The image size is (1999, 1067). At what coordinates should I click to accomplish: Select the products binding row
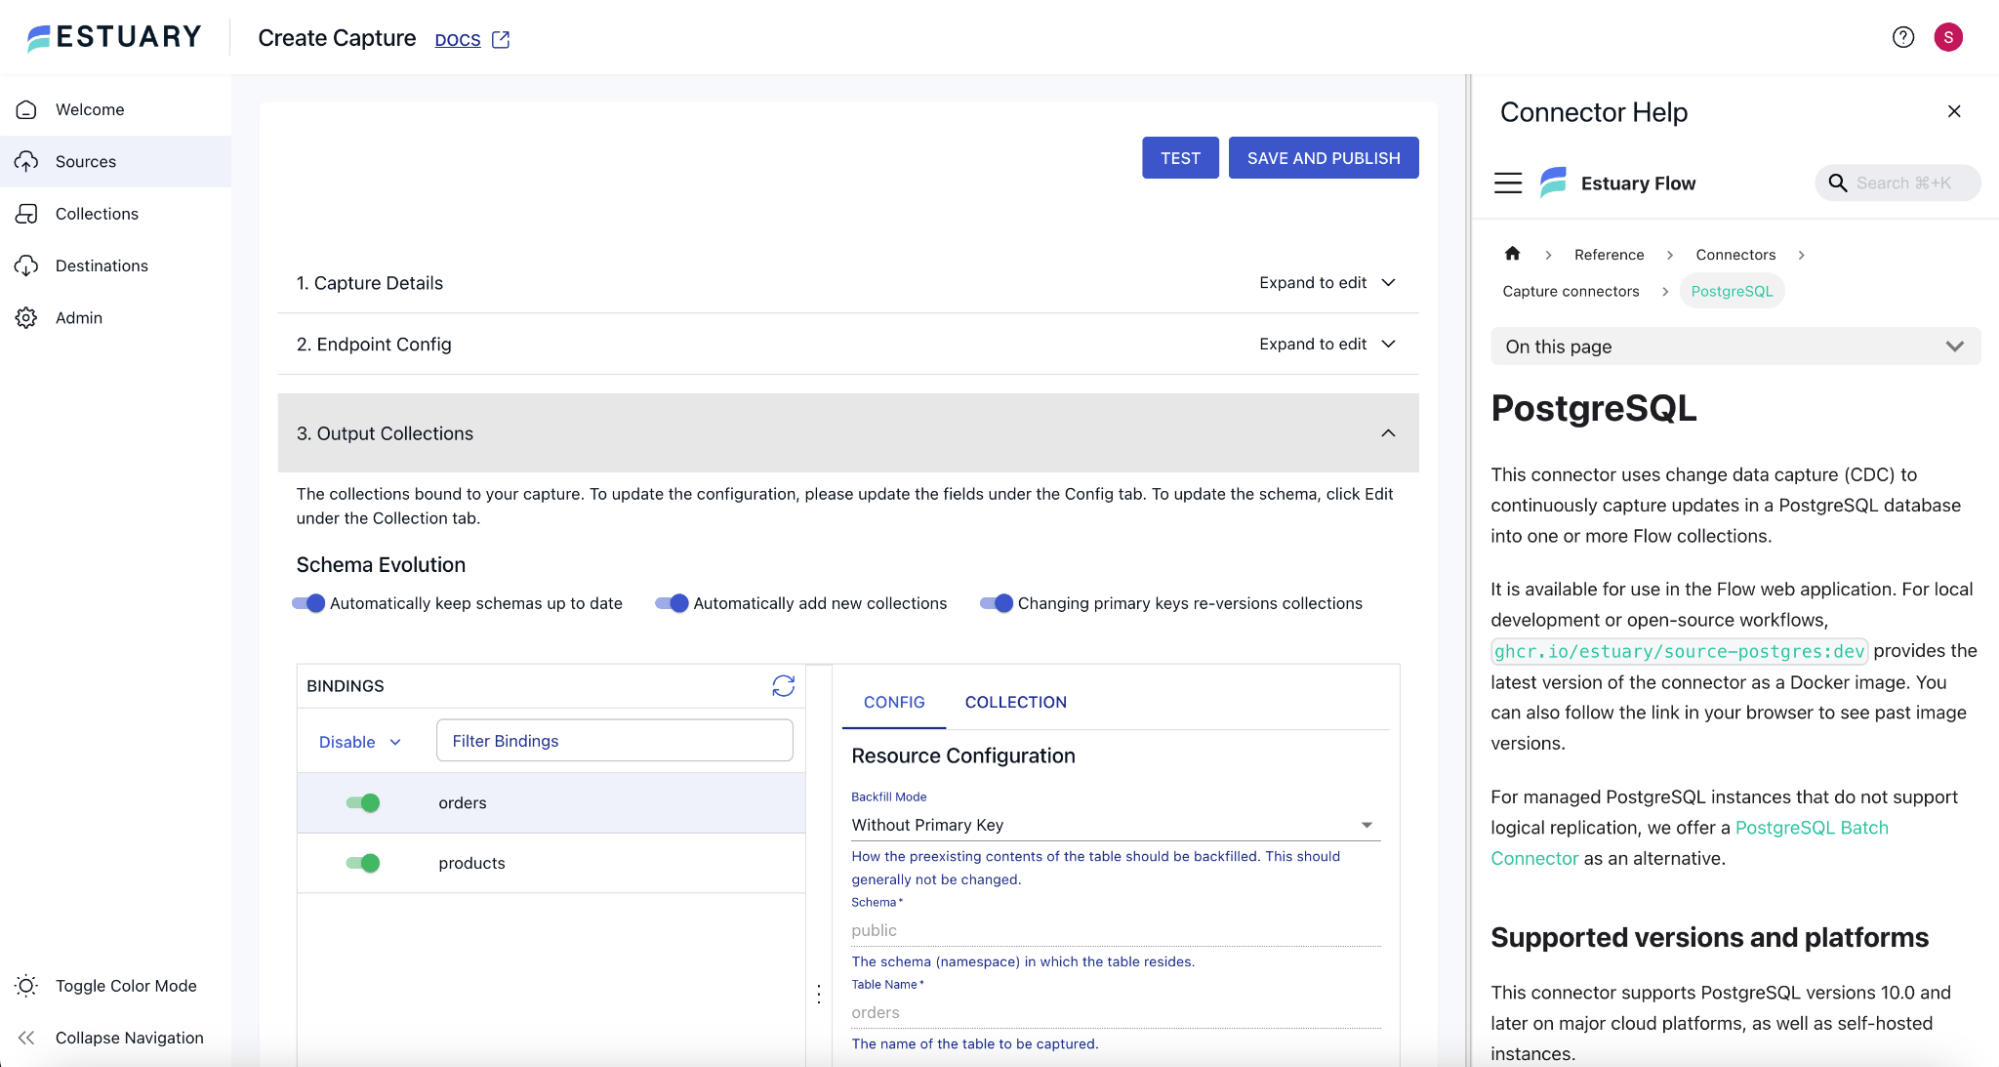551,862
